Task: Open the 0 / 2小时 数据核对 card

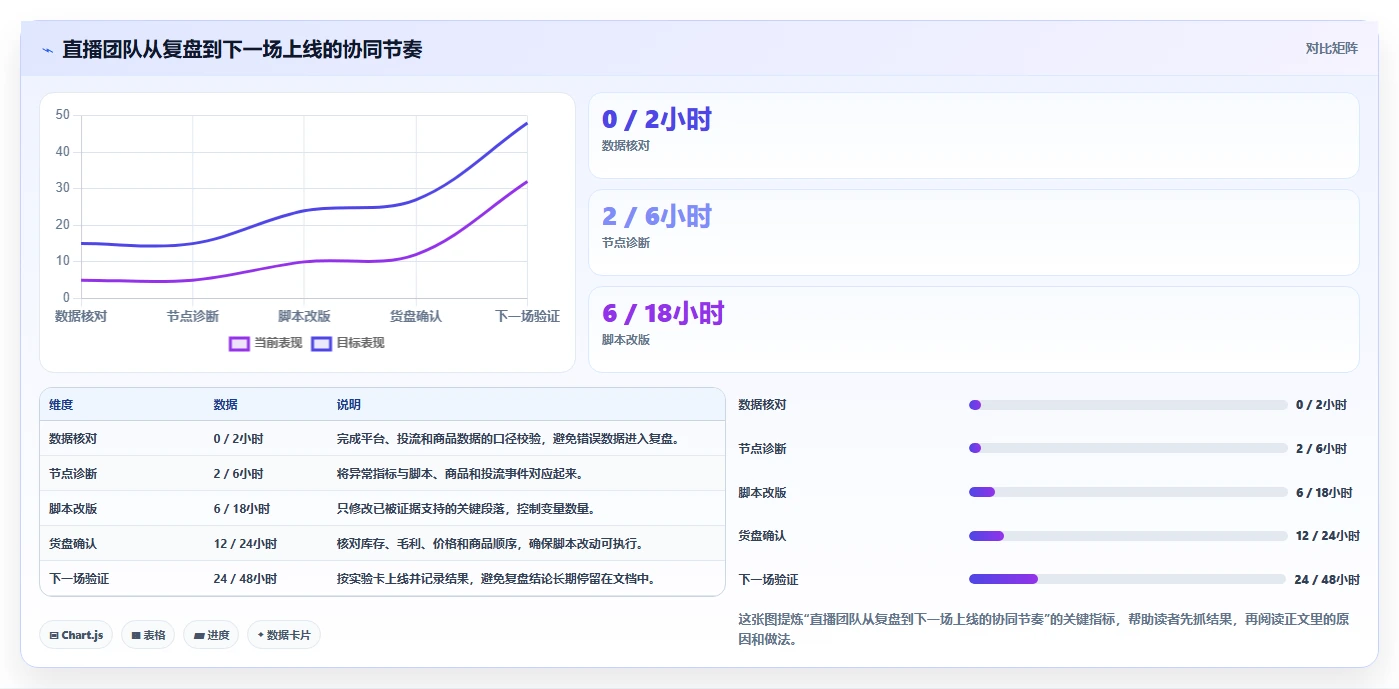Action: pyautogui.click(x=973, y=136)
